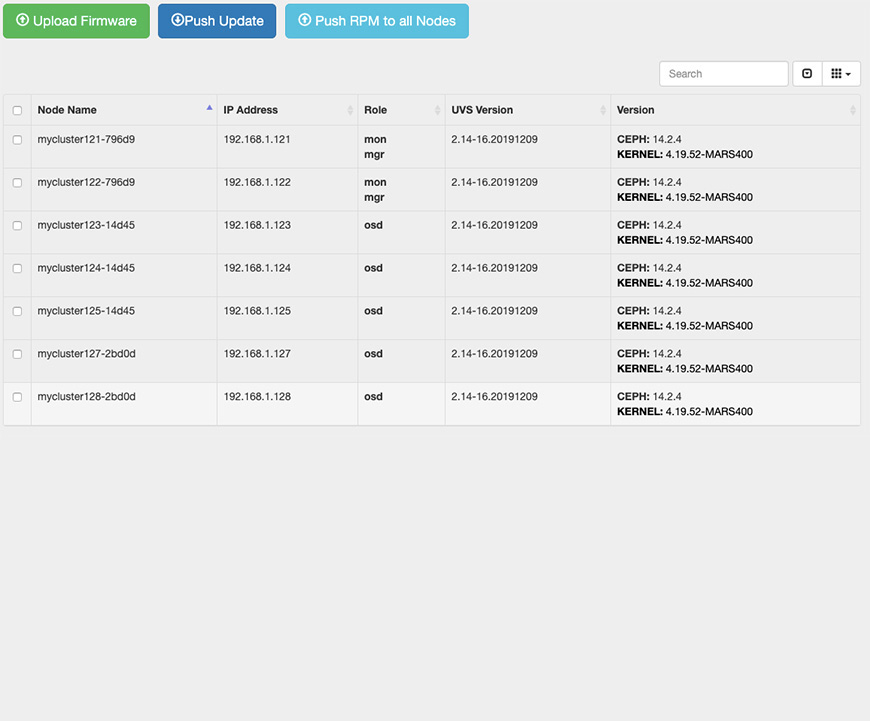Click the mon mgr role of mycluster121
870x721 pixels.
(375, 147)
